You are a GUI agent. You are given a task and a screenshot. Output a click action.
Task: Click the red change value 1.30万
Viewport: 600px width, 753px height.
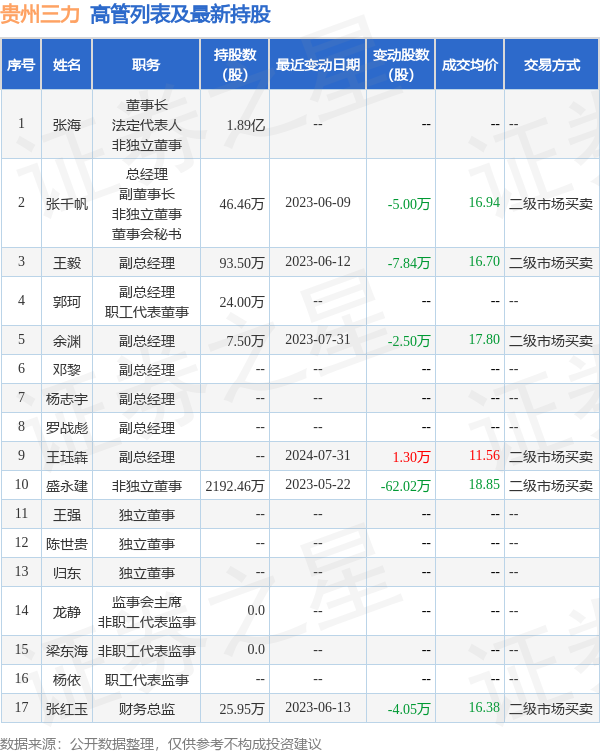411,457
